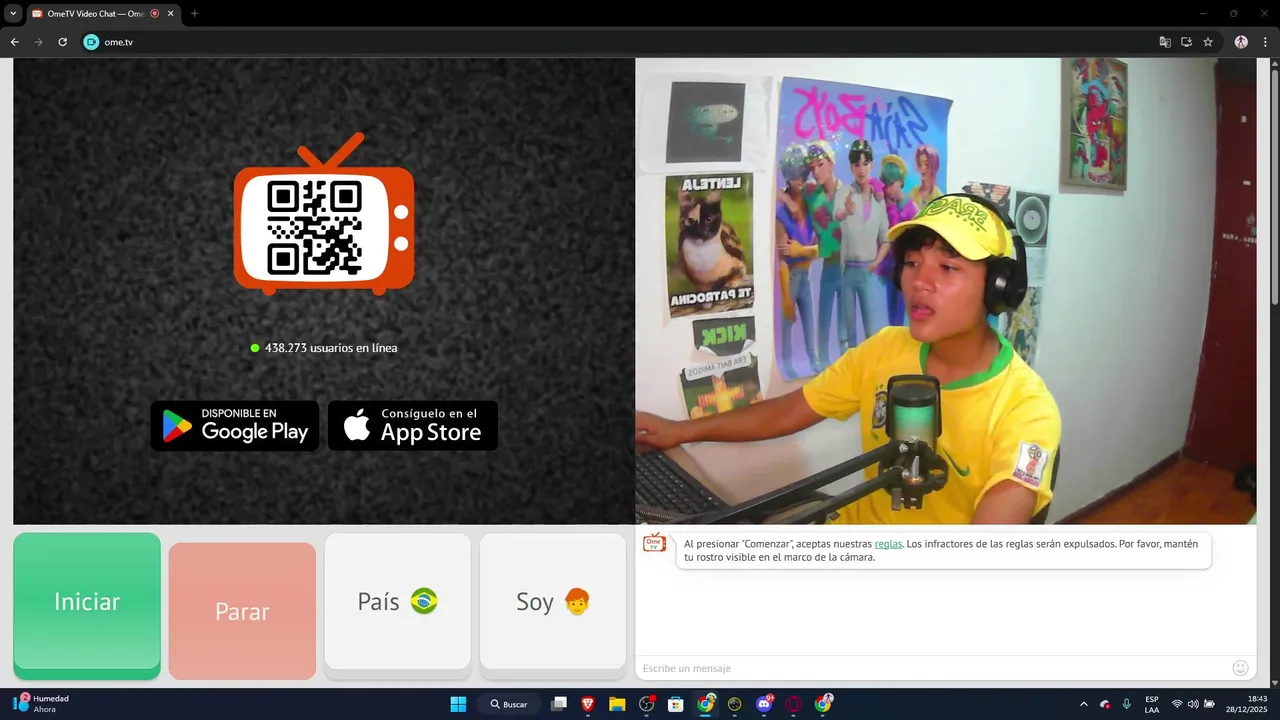Click the taskbar Buscar search box

[x=508, y=704]
